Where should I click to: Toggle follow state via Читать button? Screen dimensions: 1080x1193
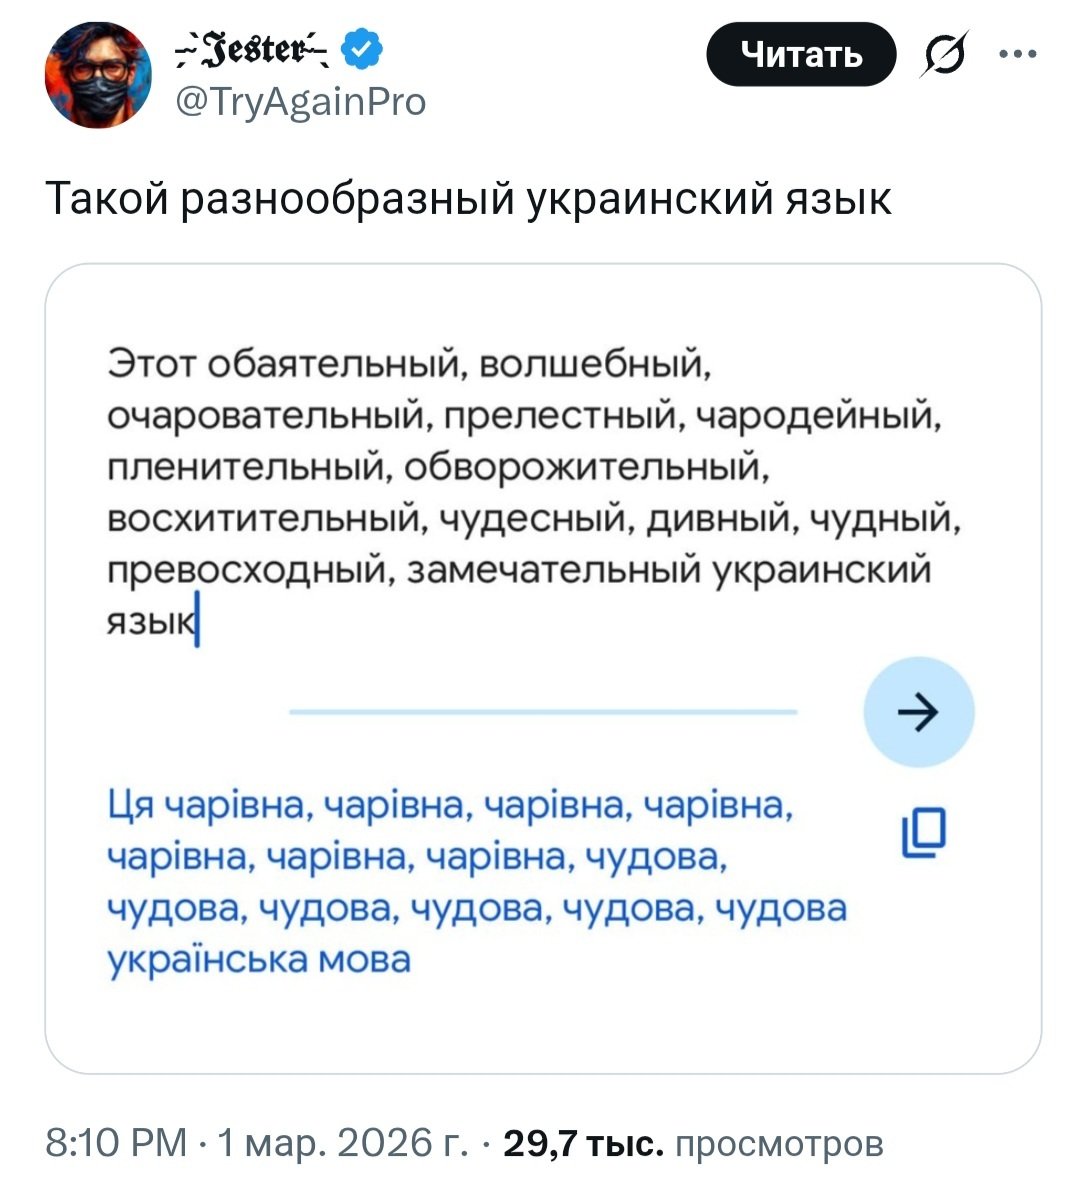802,57
